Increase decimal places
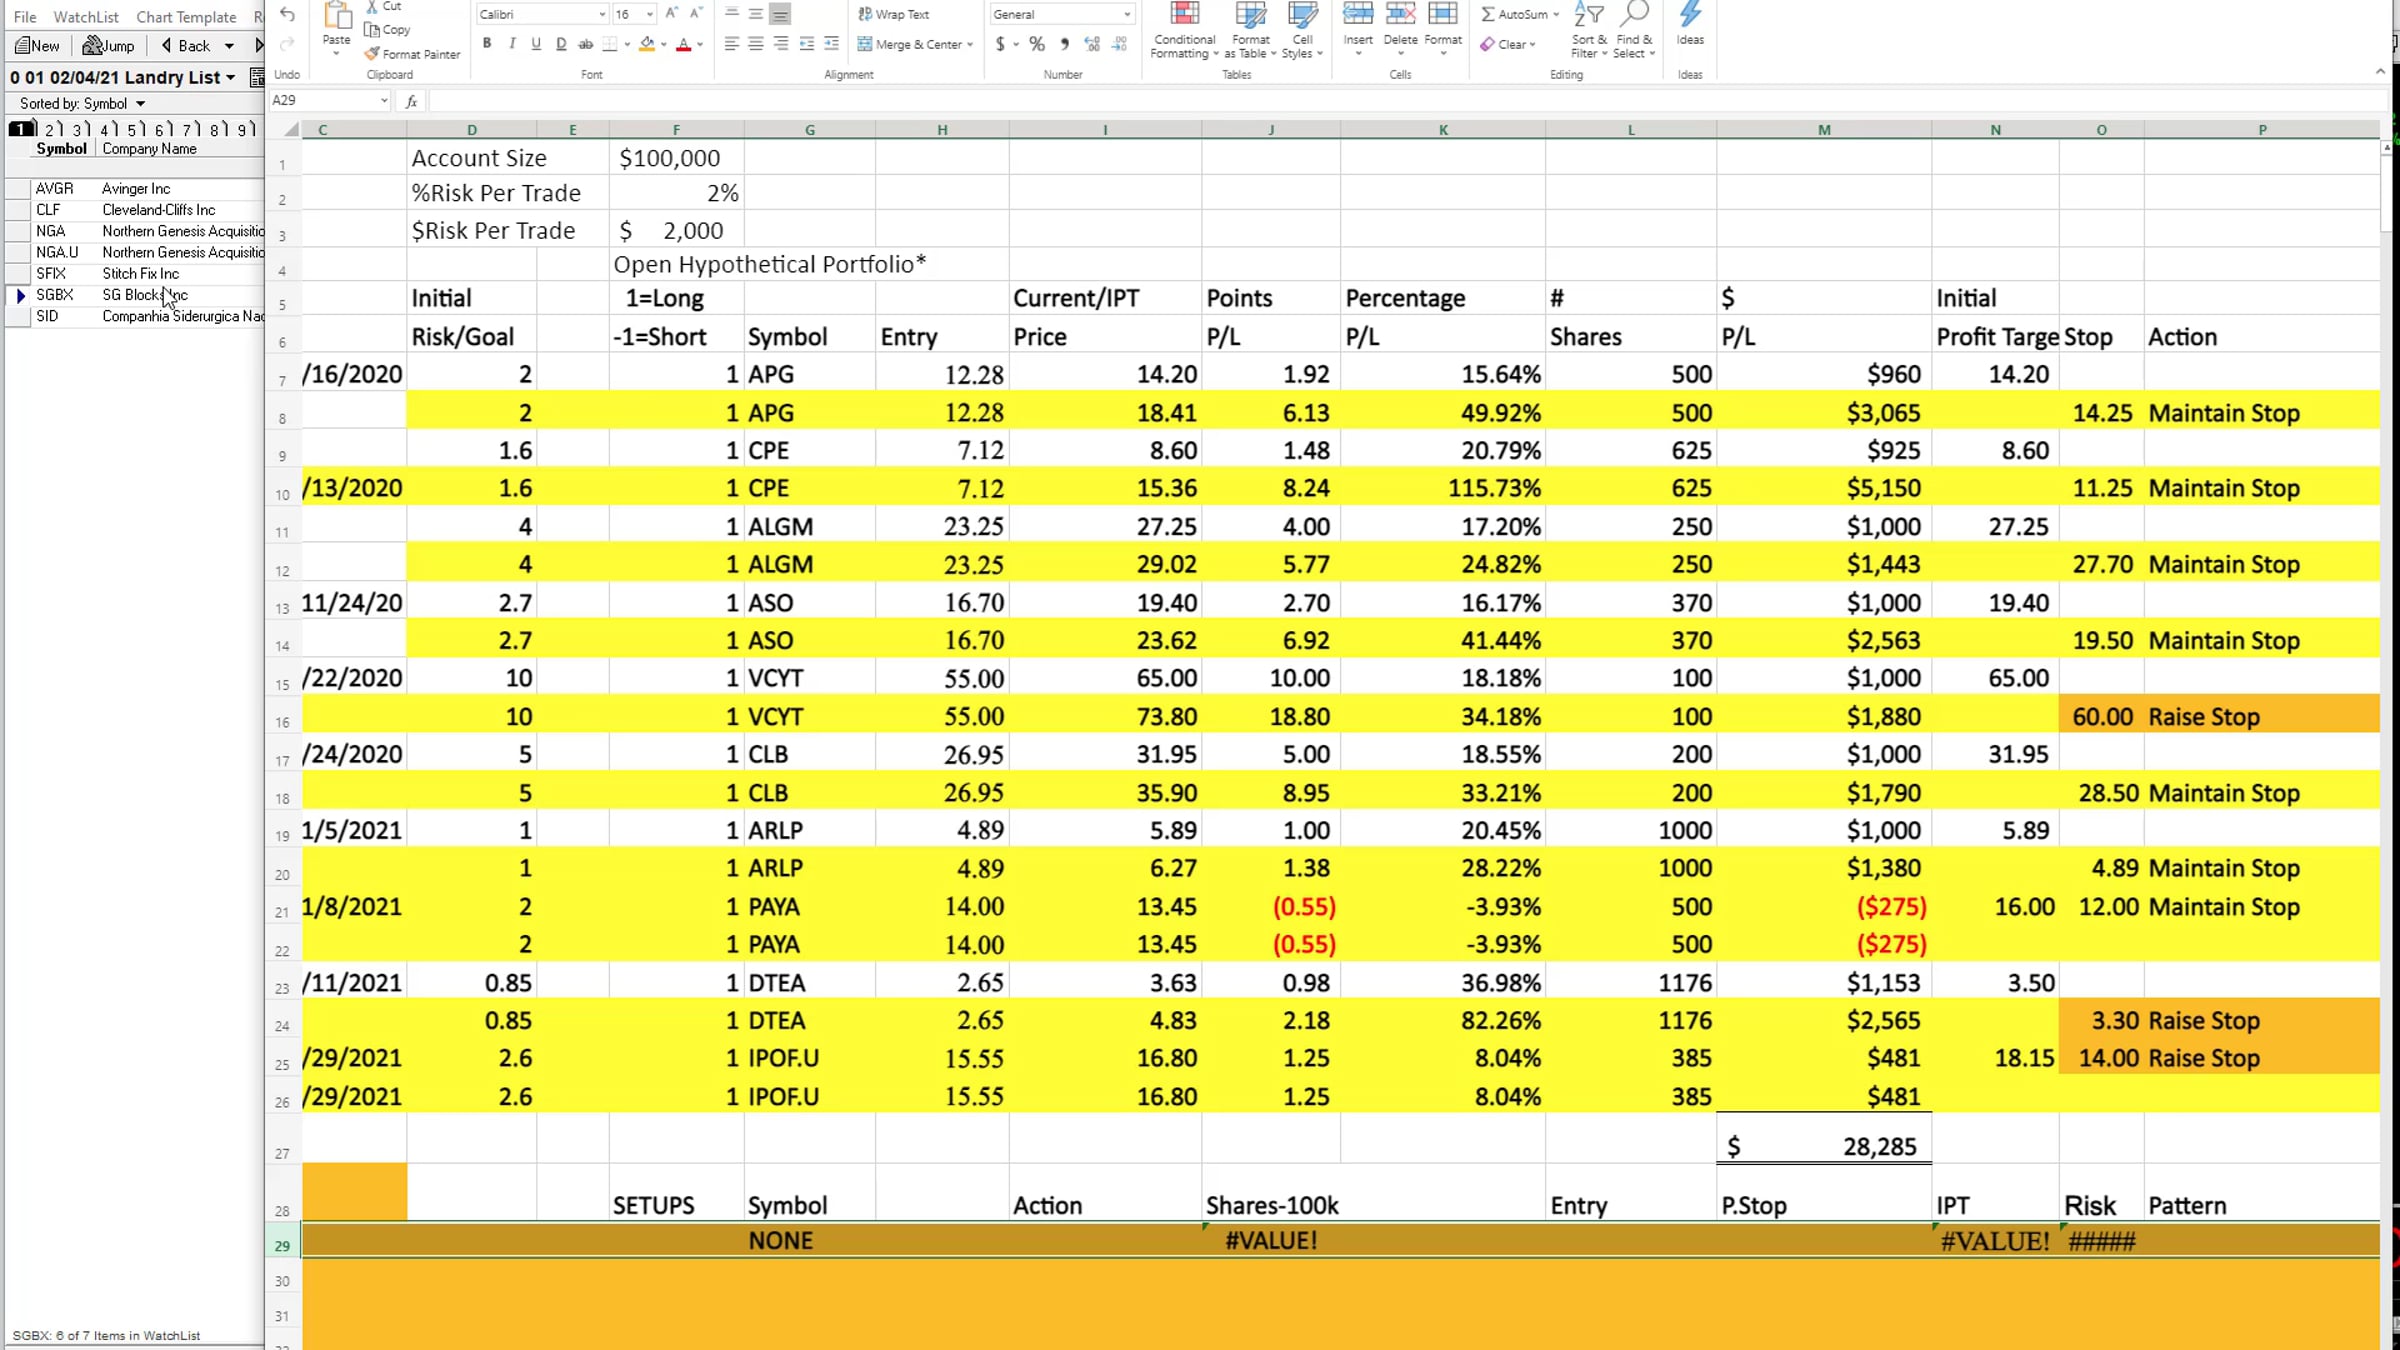Image resolution: width=2400 pixels, height=1350 pixels. point(1092,44)
